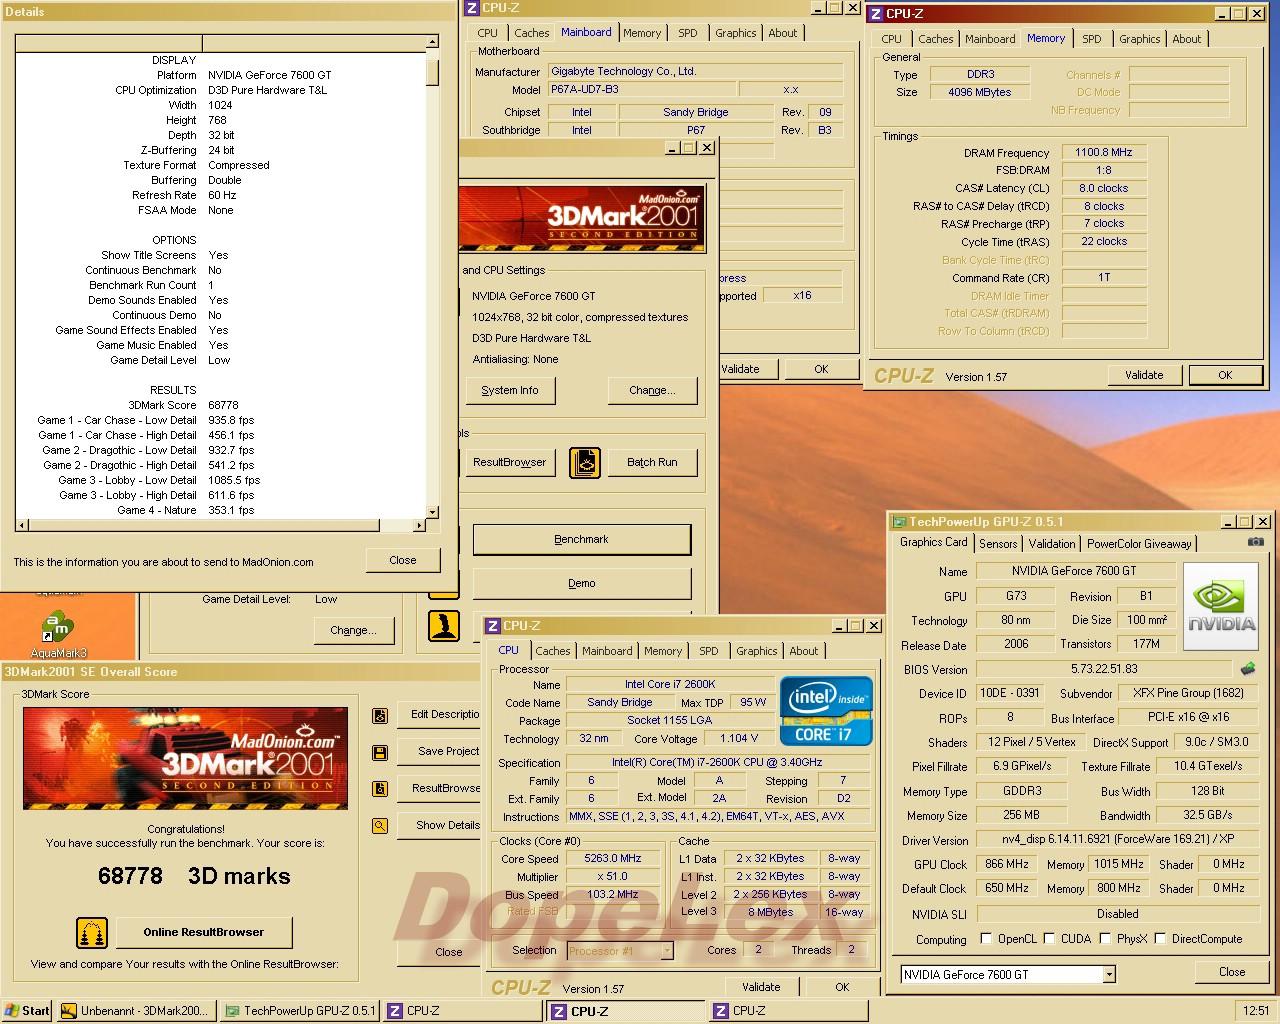The height and width of the screenshot is (1024, 1280).
Task: Switch to the Sensors tab in GPU-Z
Action: (998, 544)
